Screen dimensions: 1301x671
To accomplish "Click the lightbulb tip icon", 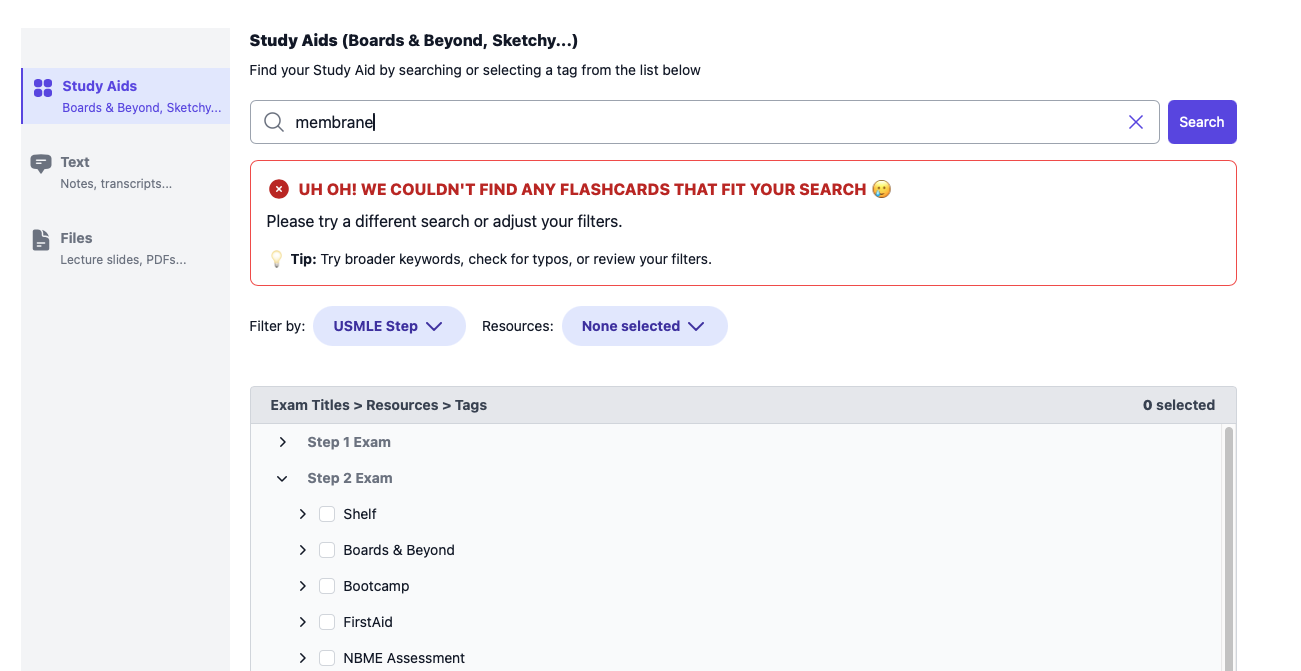I will [x=277, y=259].
